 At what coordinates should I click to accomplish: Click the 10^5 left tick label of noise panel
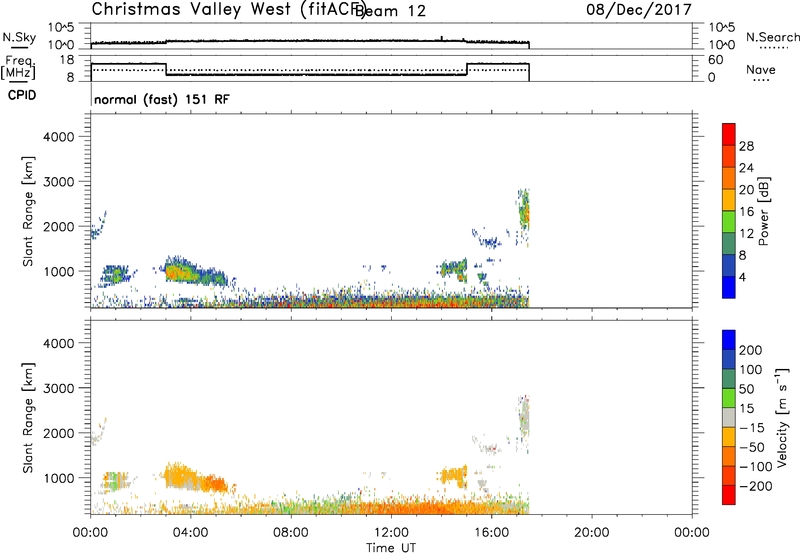point(61,27)
